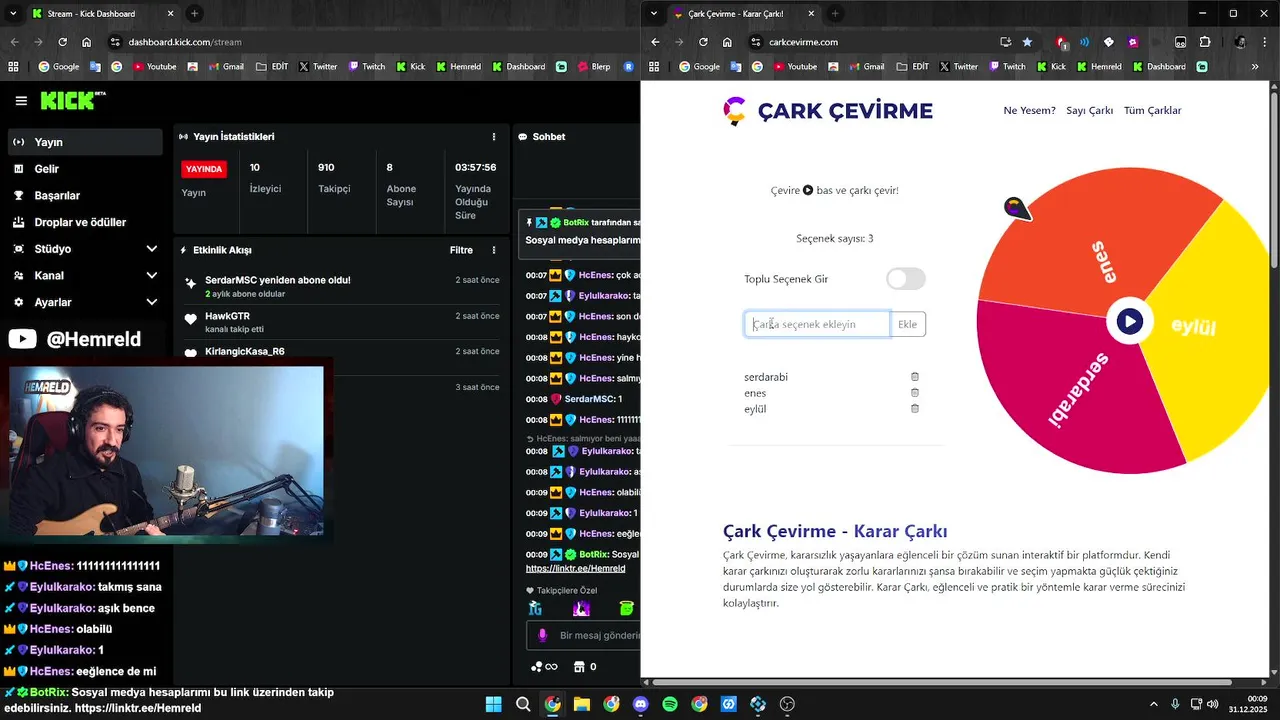This screenshot has height=720, width=1280.
Task: Open the Blerp bookmark in Kick window
Action: [x=592, y=67]
